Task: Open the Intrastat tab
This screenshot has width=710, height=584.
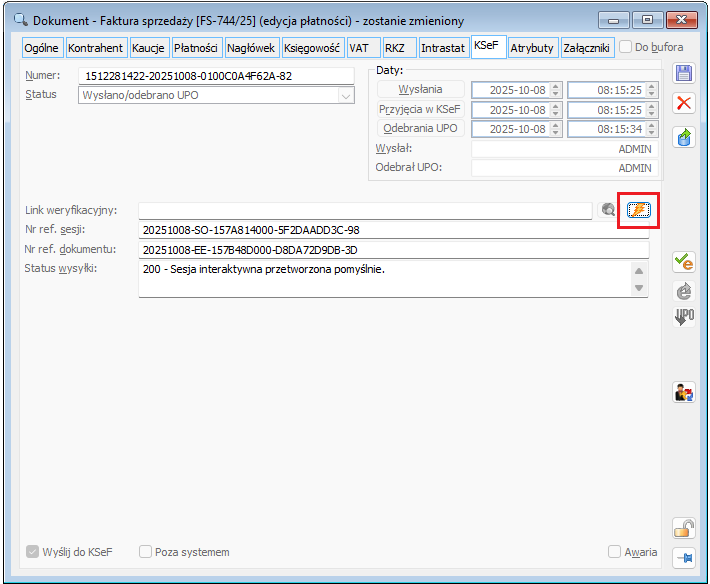Action: pos(443,48)
